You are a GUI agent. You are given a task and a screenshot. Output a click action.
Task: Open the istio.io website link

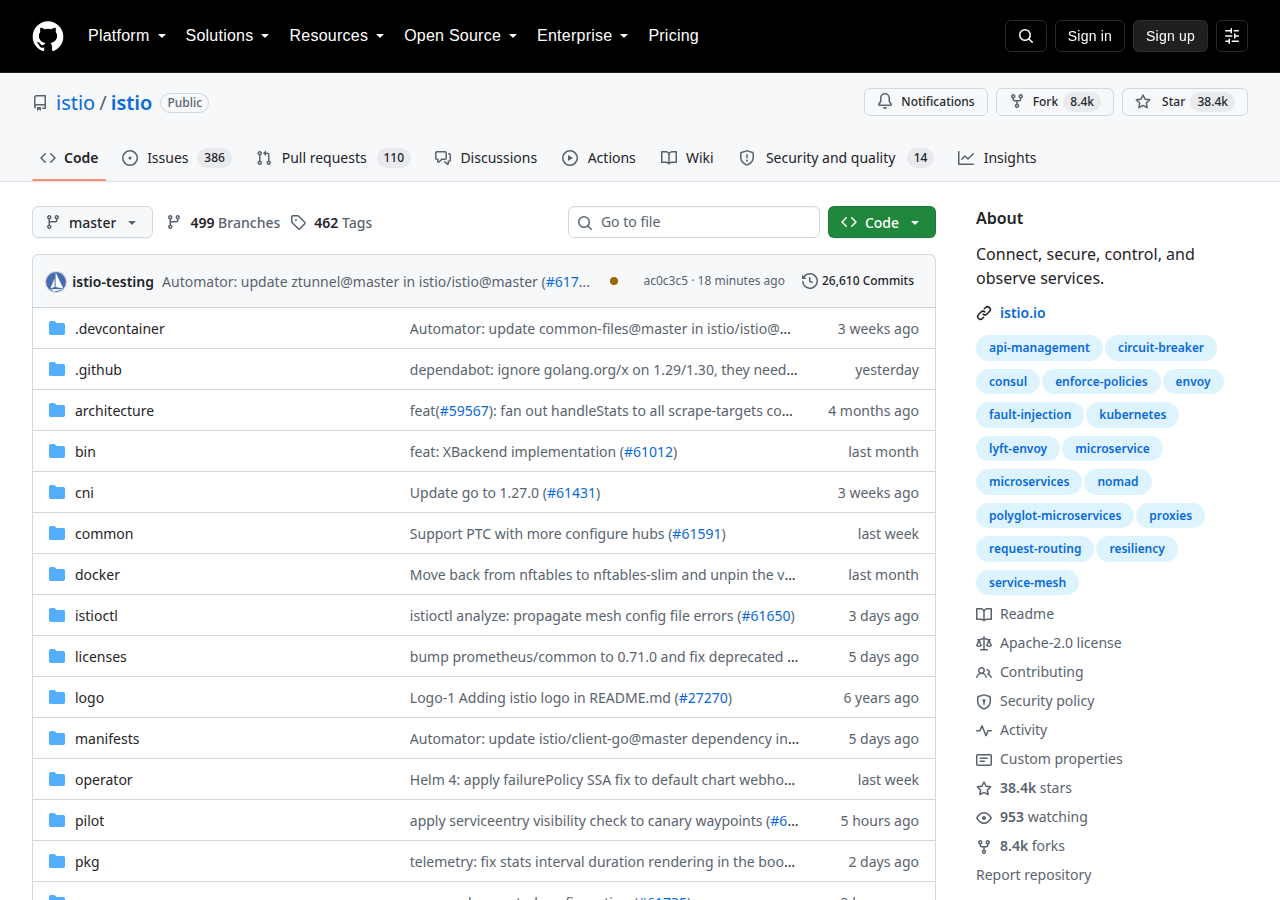1023,313
